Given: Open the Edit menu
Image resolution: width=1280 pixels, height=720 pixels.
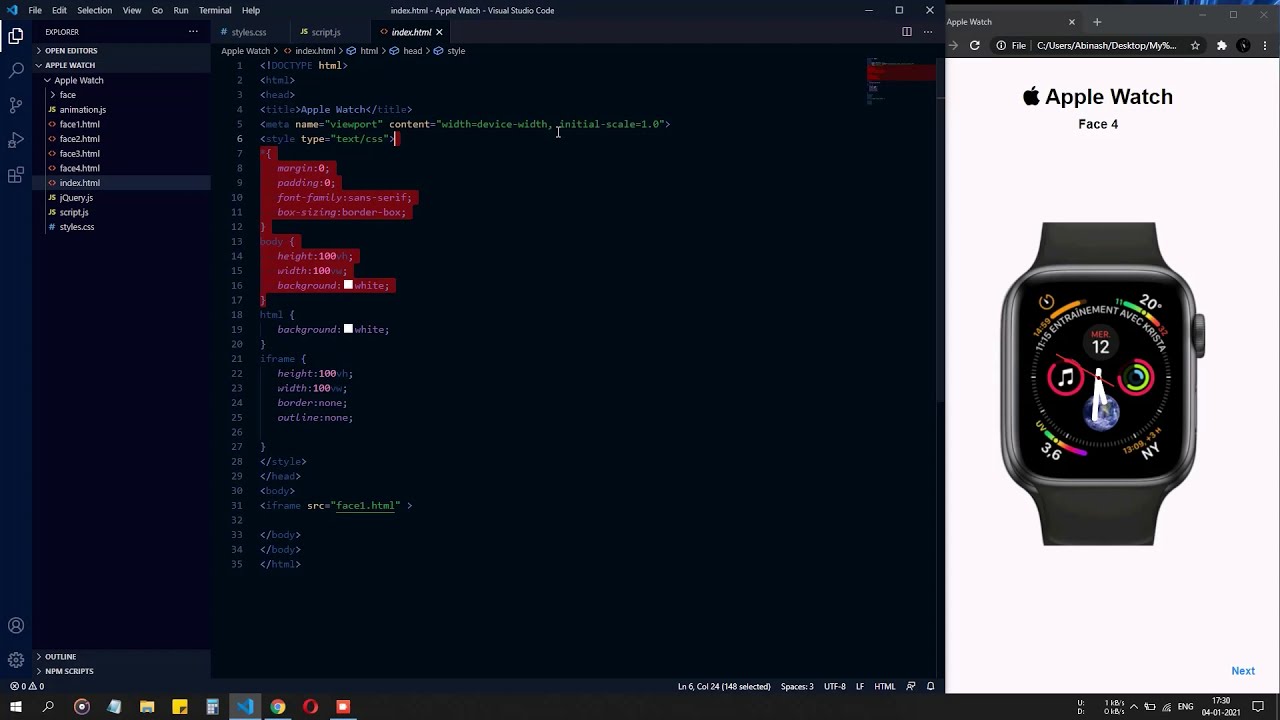Looking at the screenshot, I should point(60,10).
